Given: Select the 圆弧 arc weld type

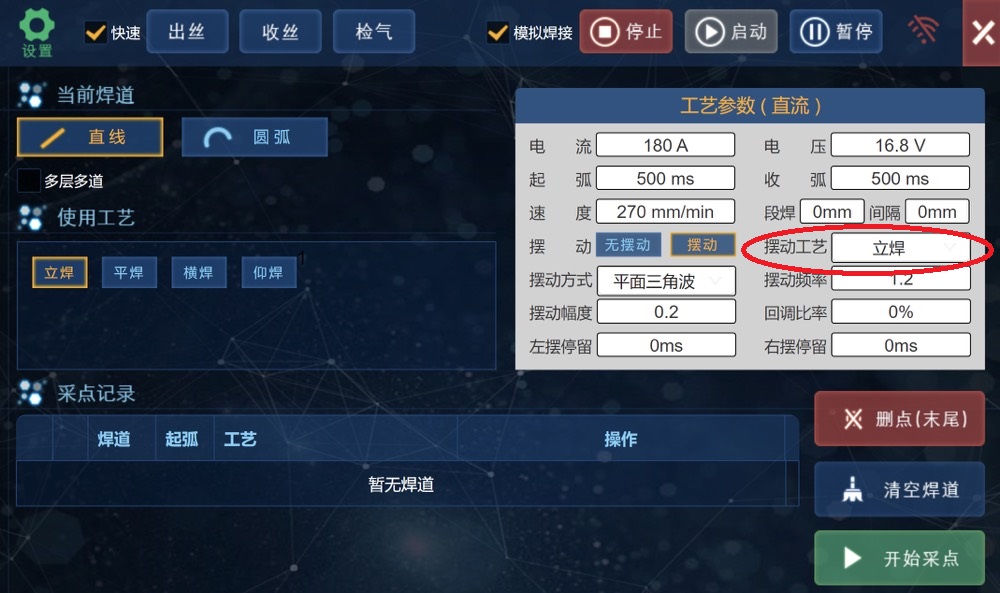Looking at the screenshot, I should [254, 137].
